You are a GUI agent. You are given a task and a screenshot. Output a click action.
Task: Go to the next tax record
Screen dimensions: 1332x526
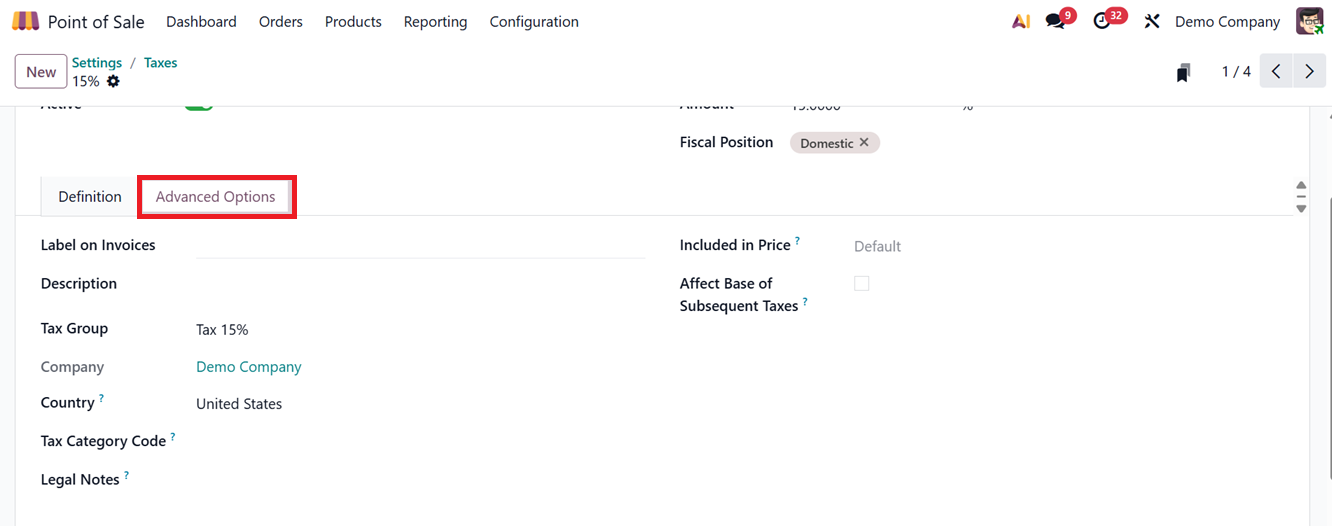1309,72
